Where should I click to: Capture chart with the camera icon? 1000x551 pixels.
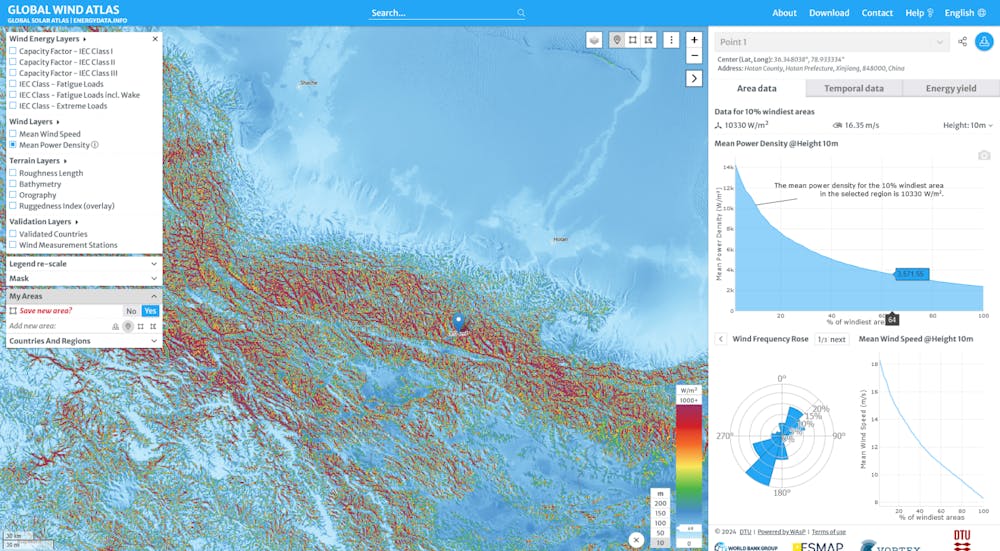tap(984, 155)
